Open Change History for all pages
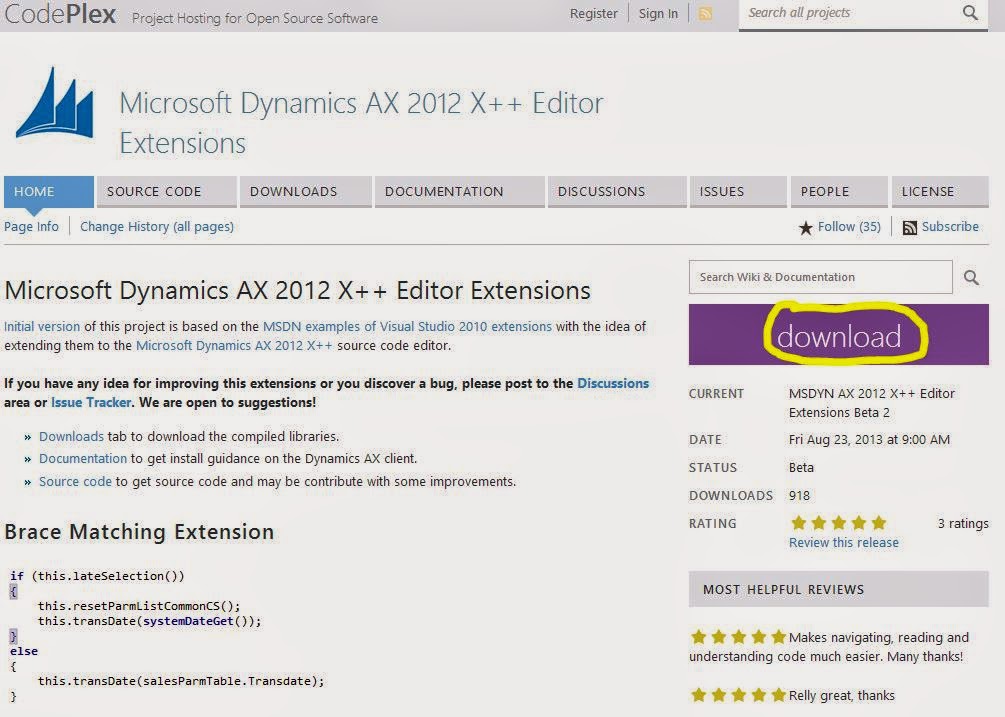 (x=156, y=227)
